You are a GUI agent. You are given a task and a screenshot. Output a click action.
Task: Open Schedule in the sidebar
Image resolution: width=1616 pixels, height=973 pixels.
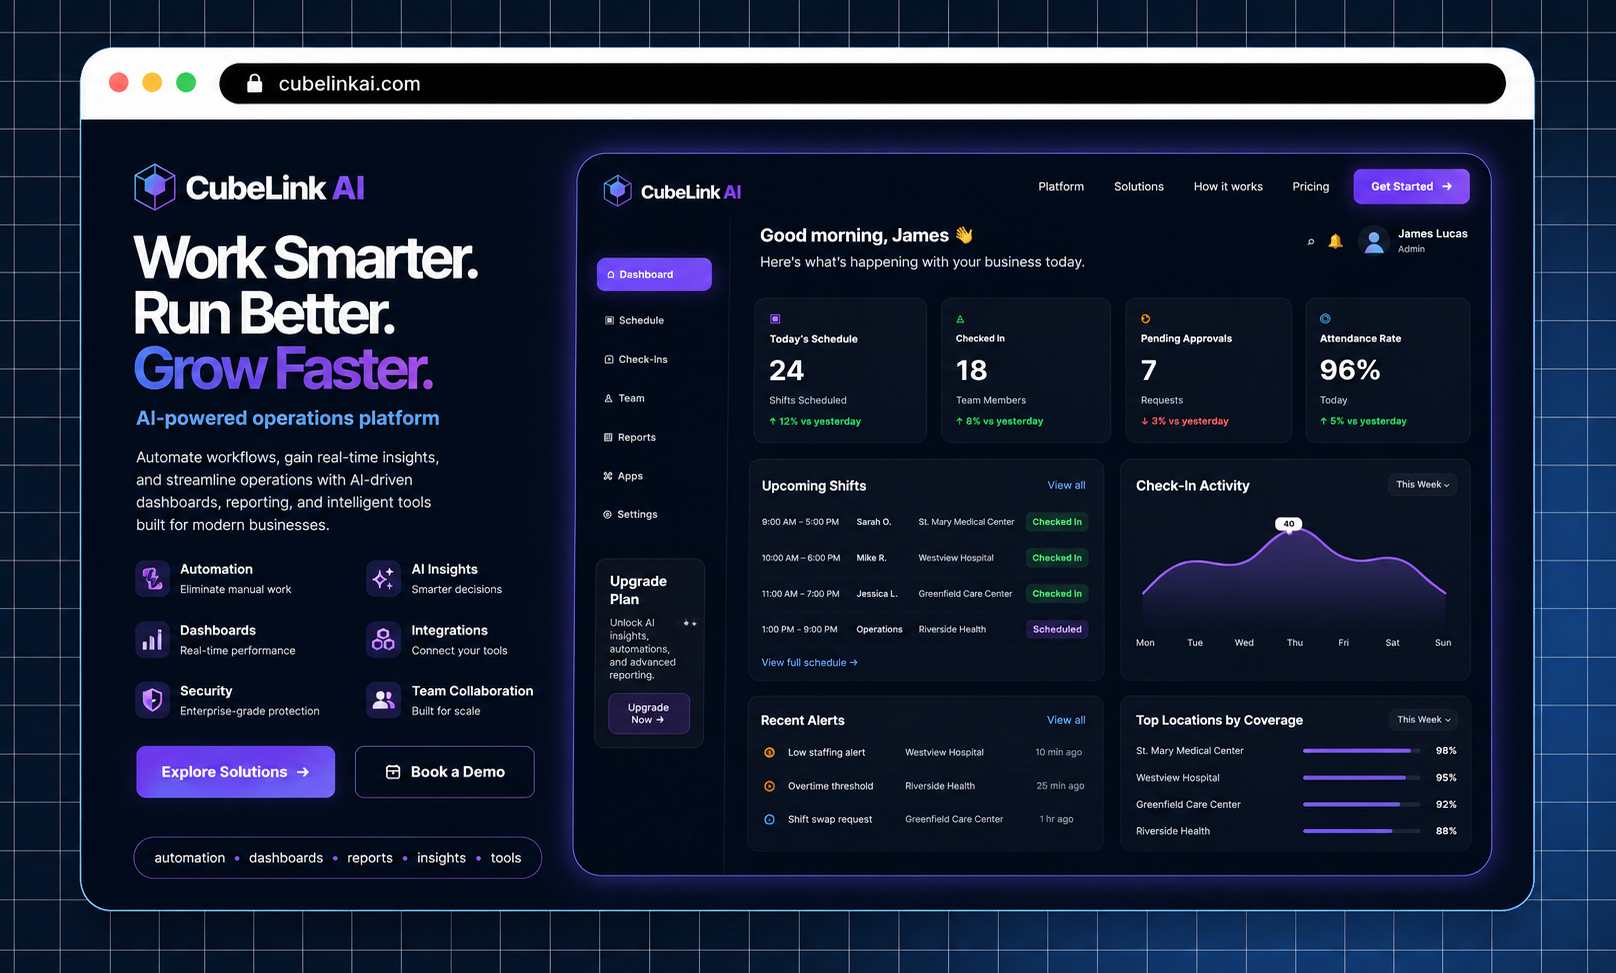tap(634, 320)
